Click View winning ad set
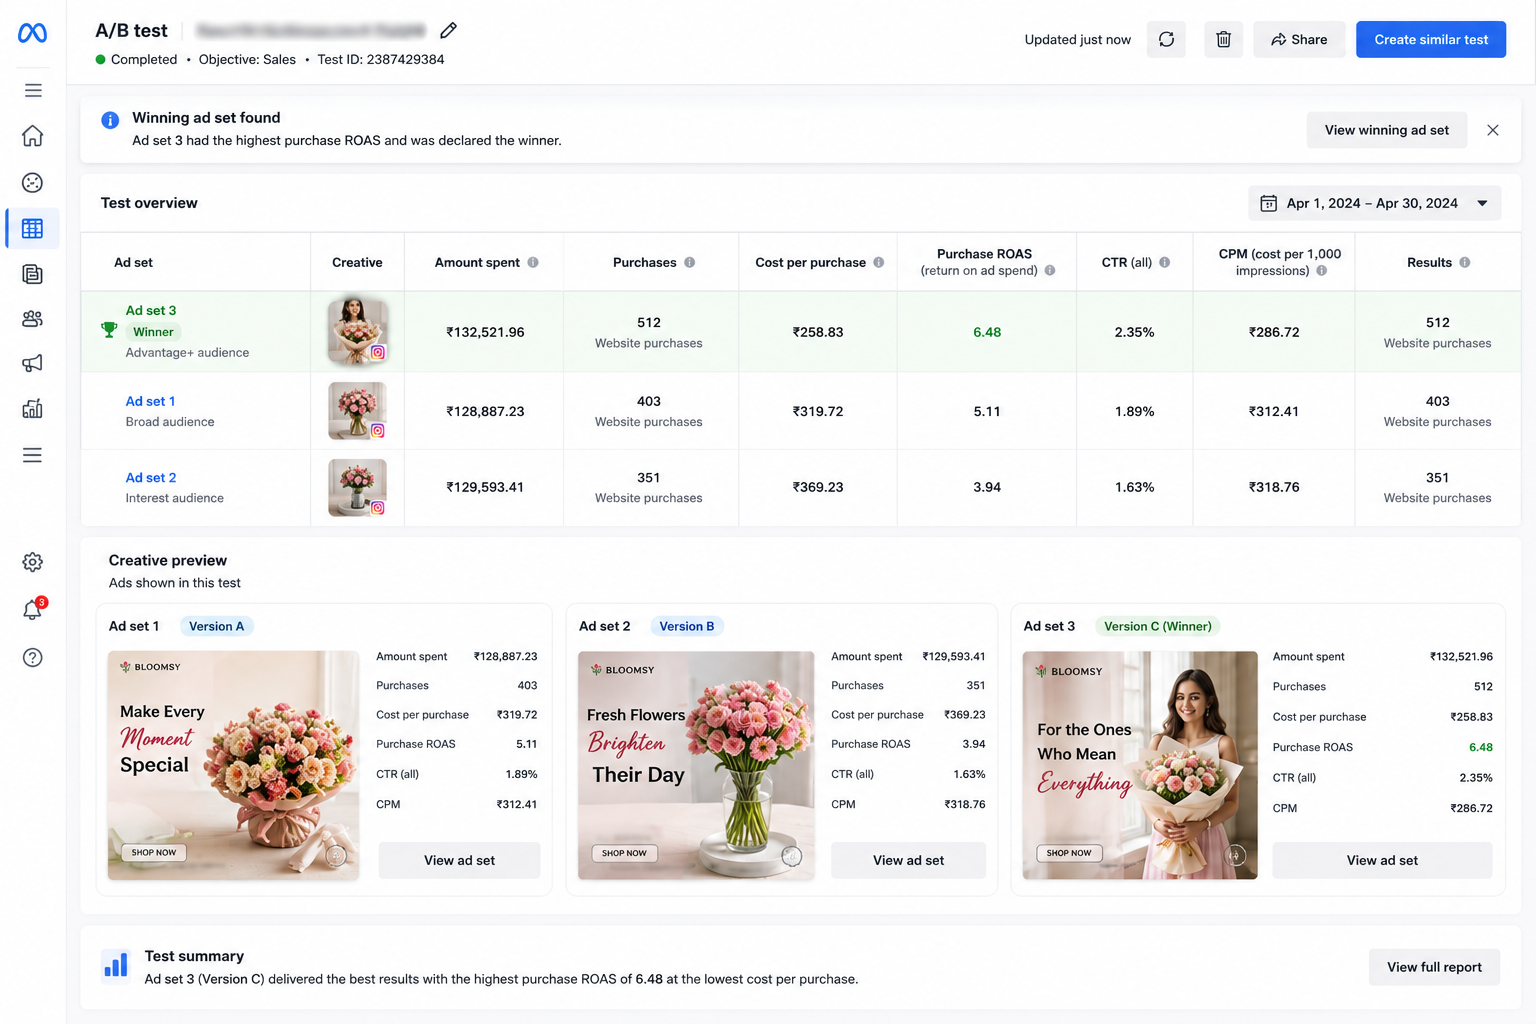 [1386, 130]
